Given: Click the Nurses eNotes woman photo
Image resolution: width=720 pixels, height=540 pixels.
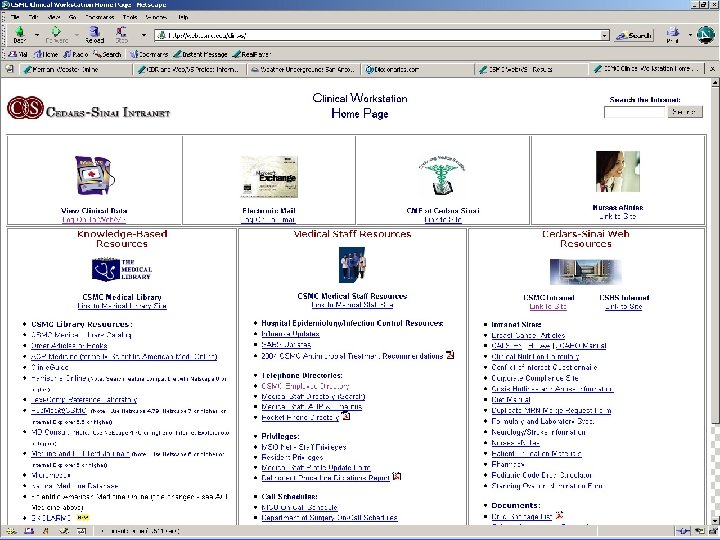Looking at the screenshot, I should (x=618, y=171).
